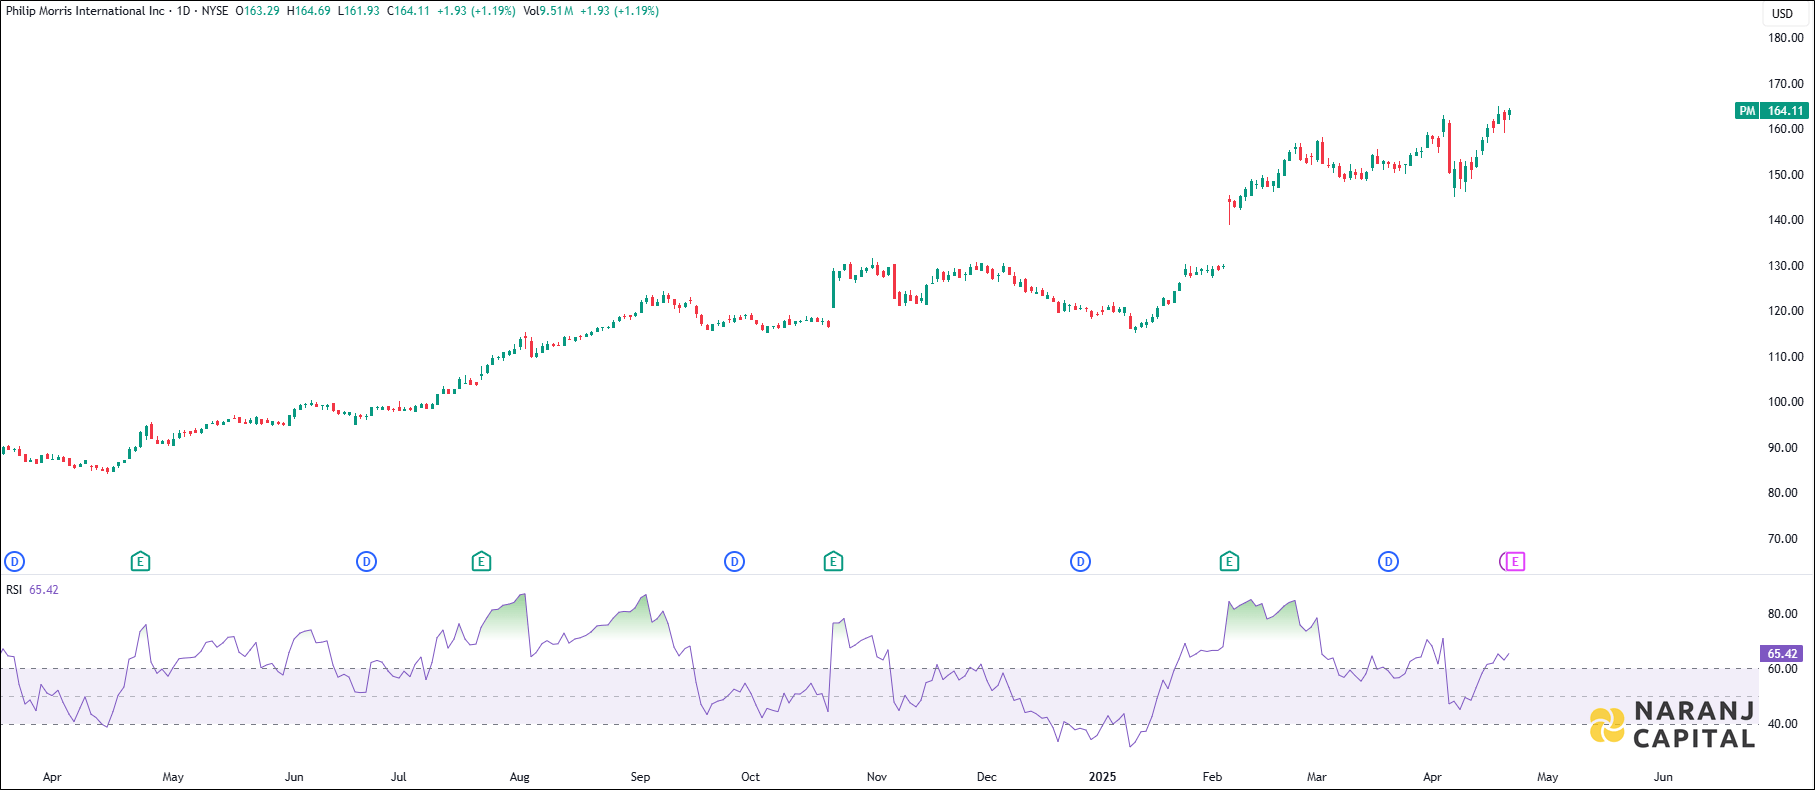1815x790 pixels.
Task: Click the RSI pane 40.00 level label
Action: point(1783,724)
